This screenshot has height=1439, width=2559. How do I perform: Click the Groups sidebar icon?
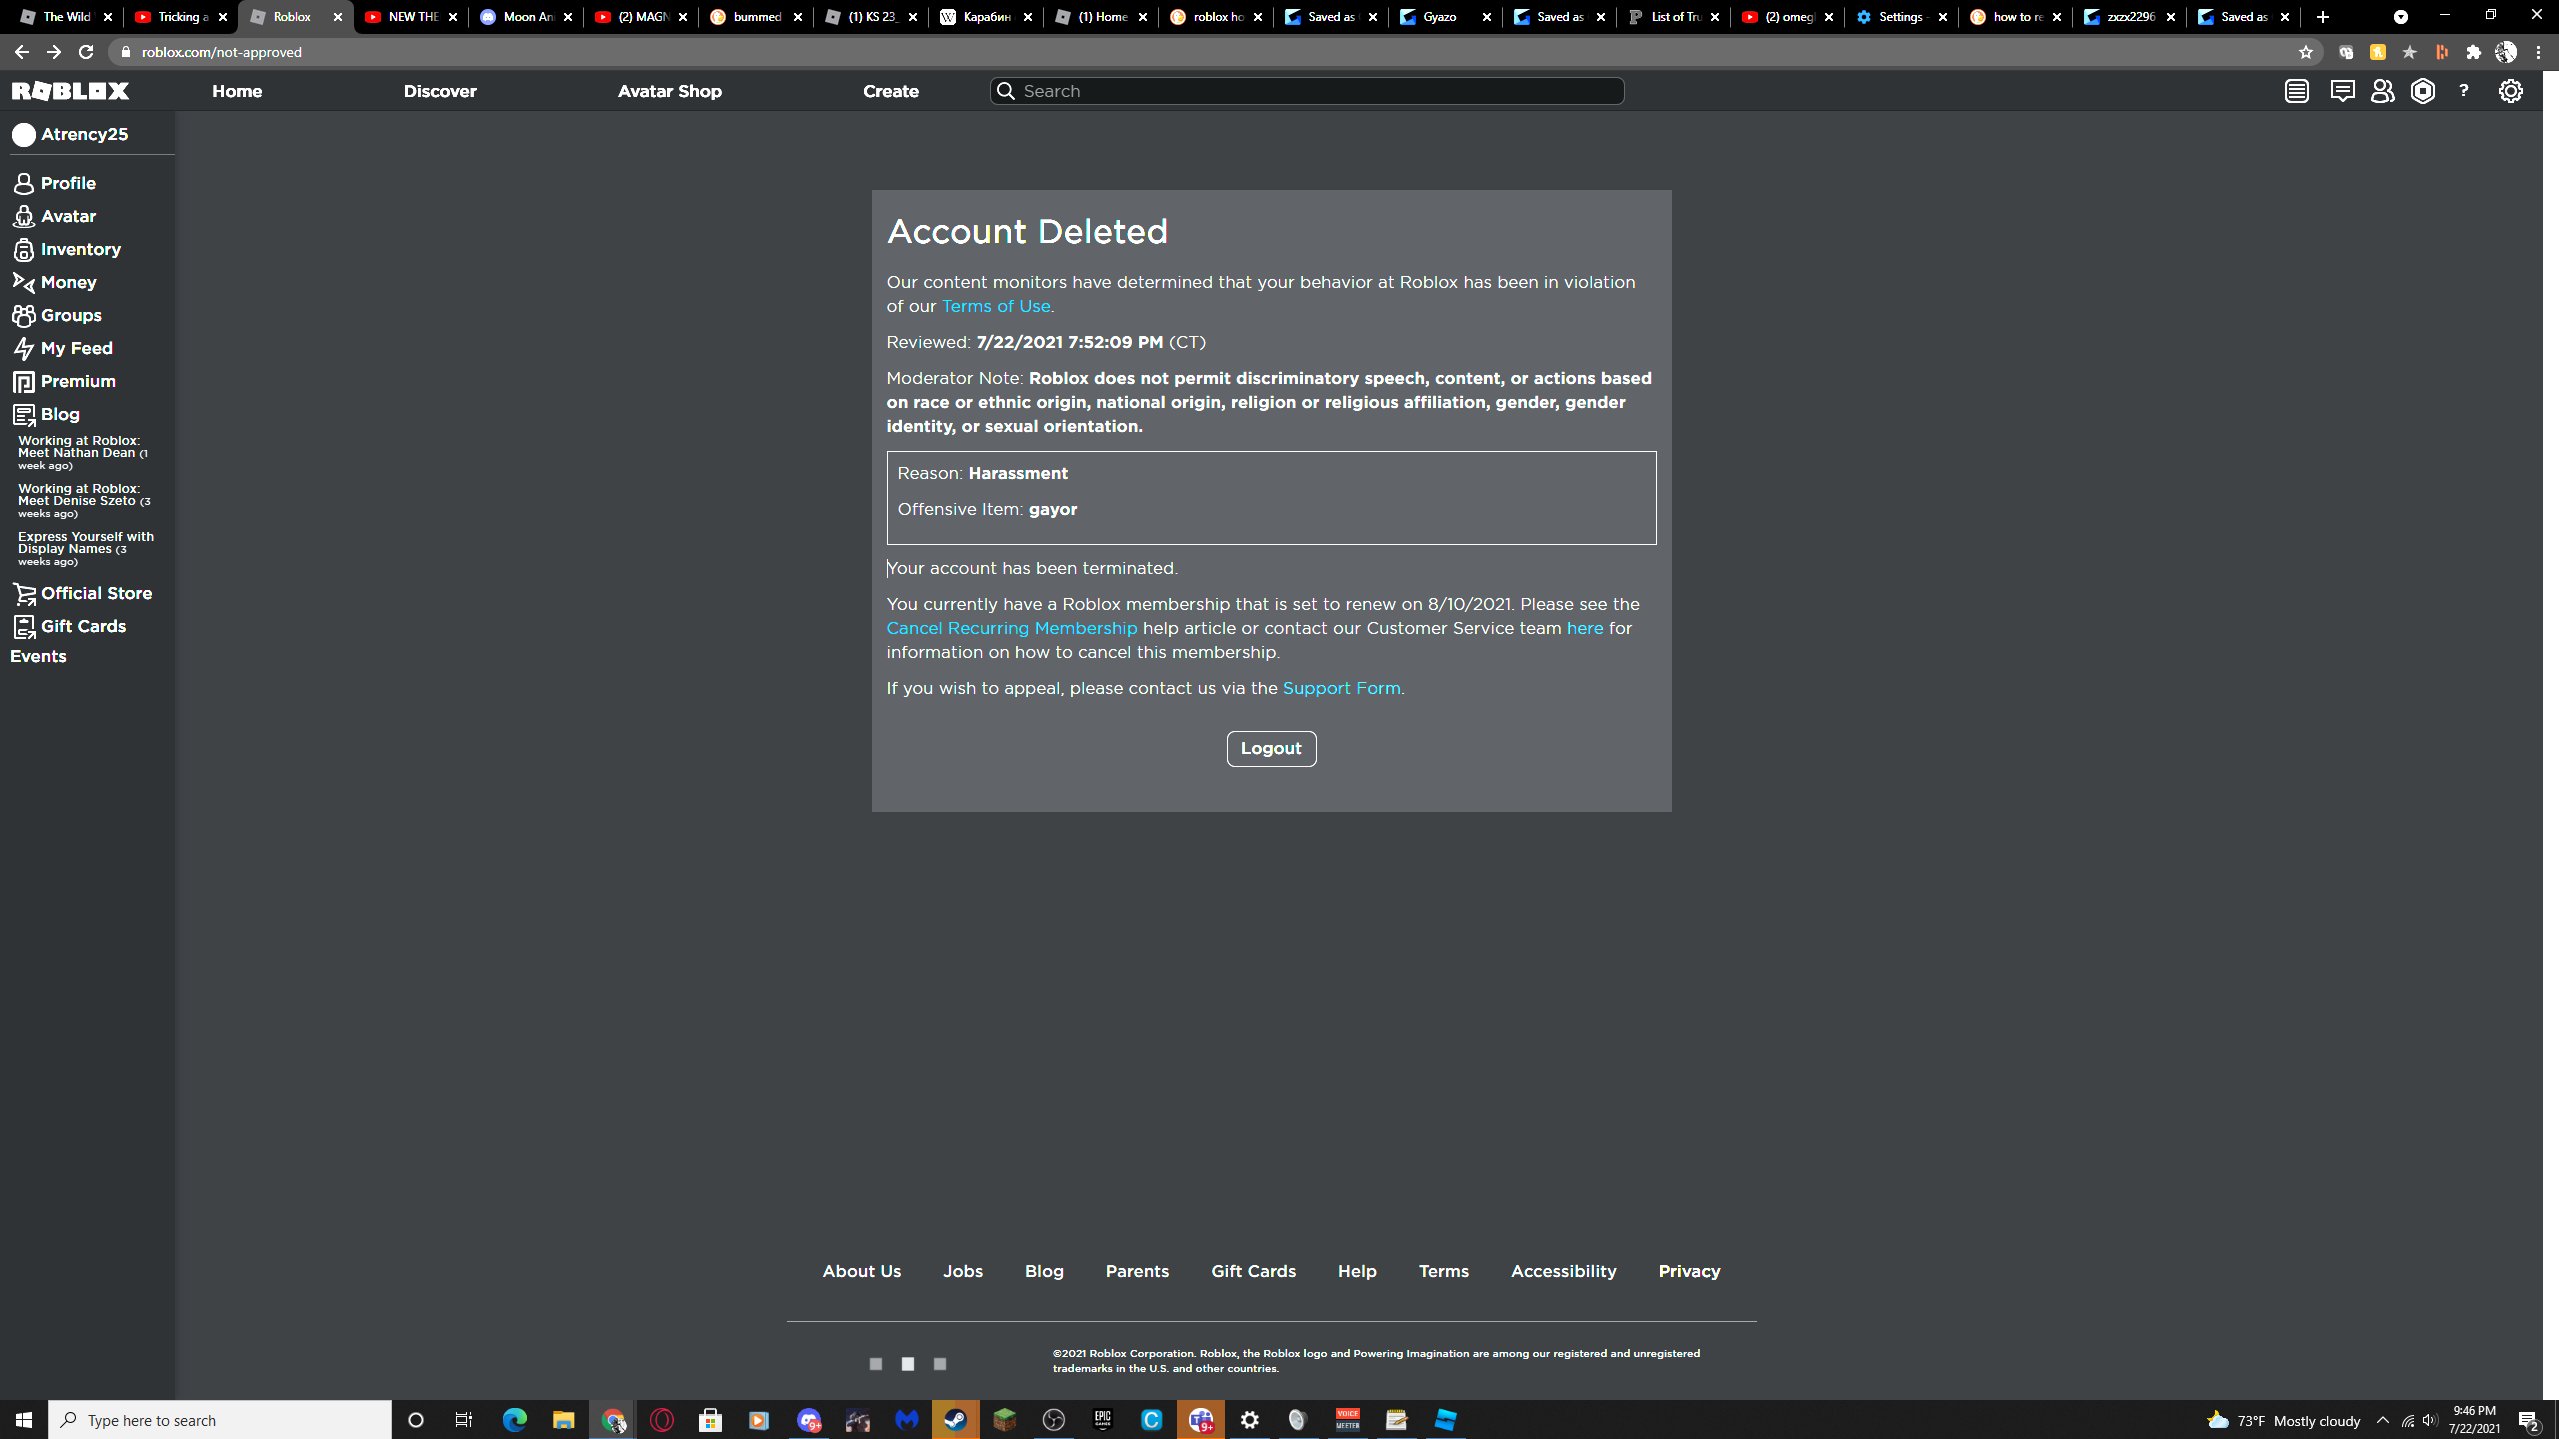click(24, 316)
